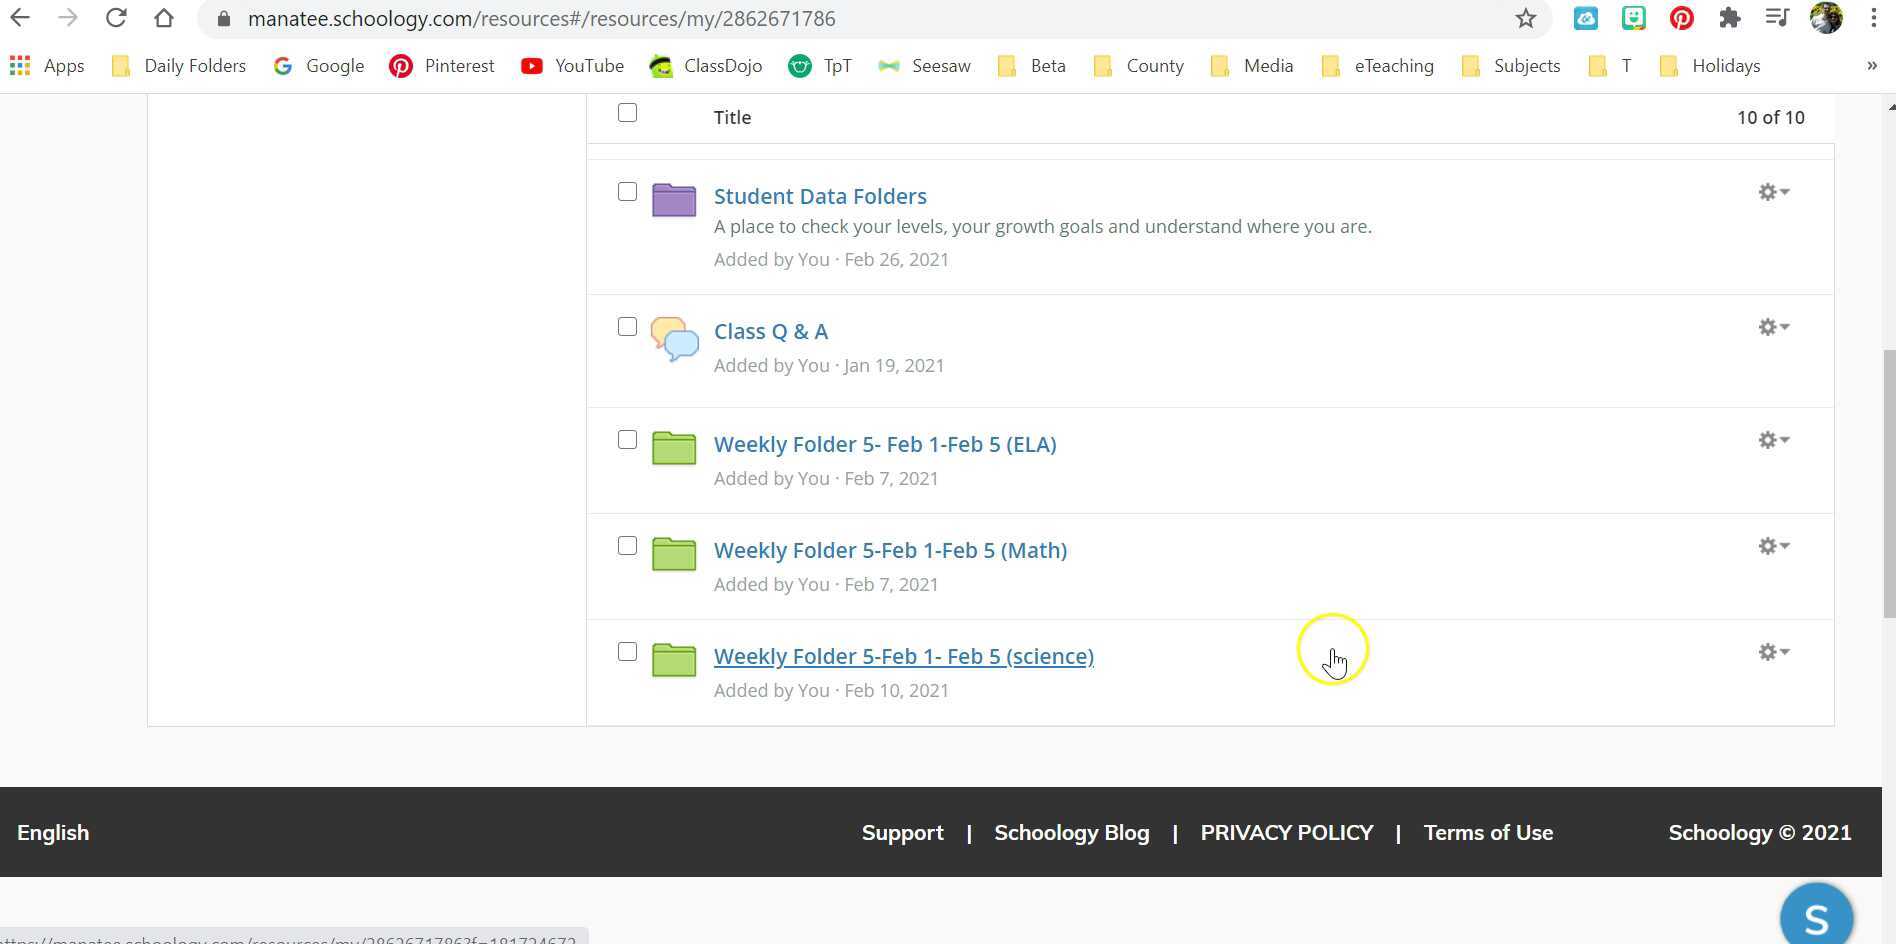Check the select-all checkbox beside Title
Screen dimensions: 1896x944
(x=627, y=113)
